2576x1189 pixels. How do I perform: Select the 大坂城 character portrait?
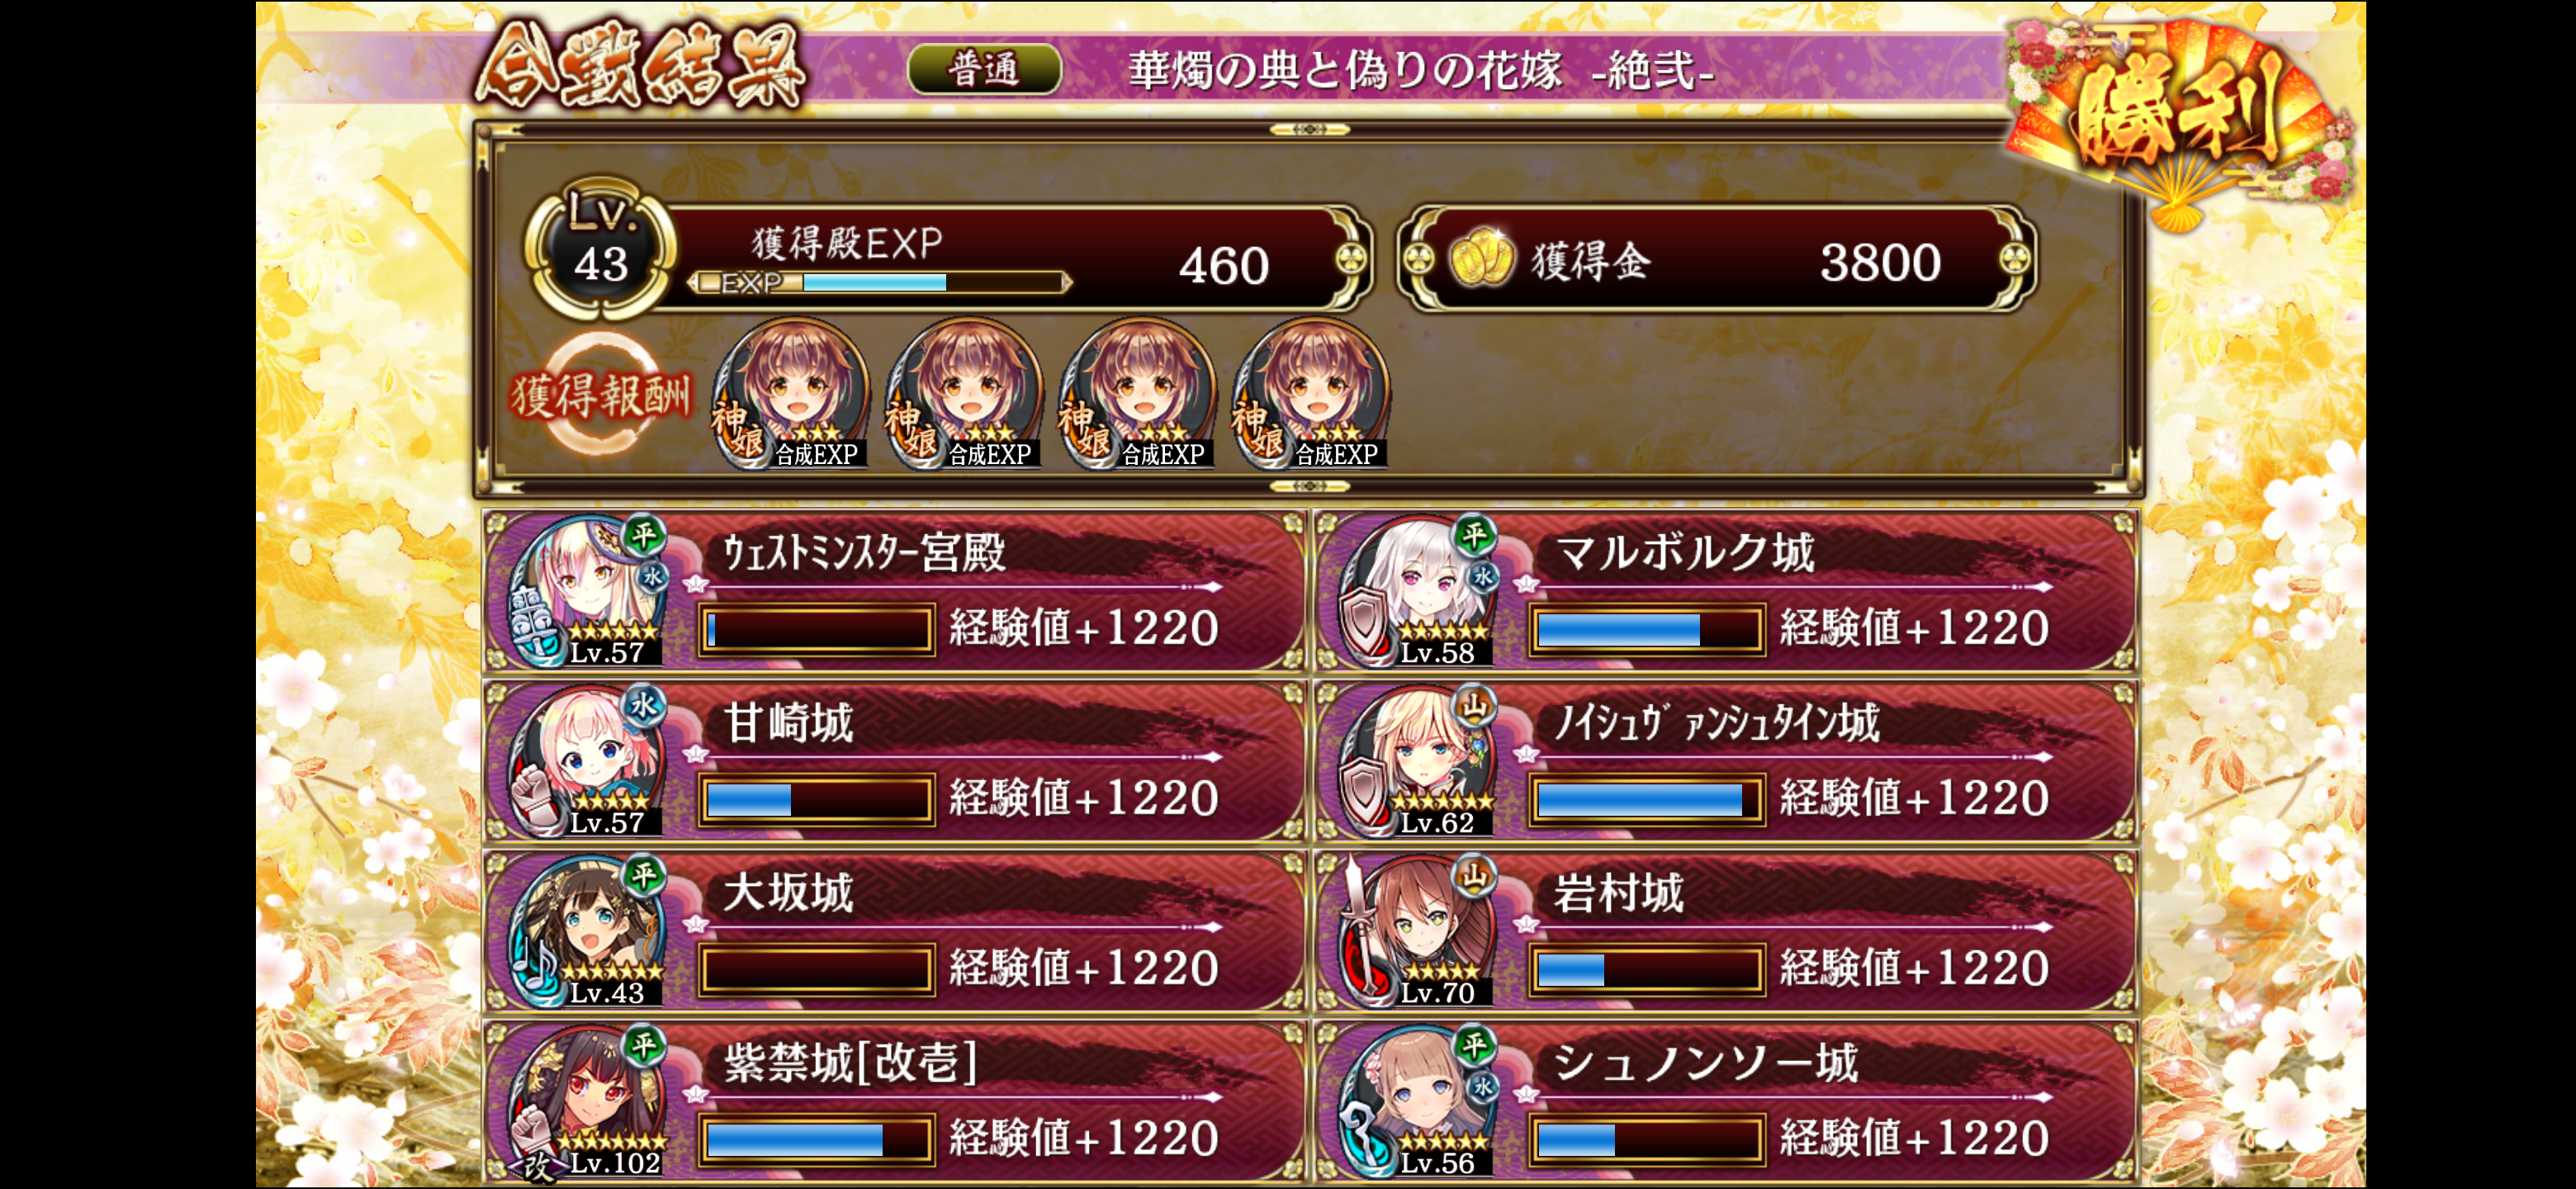click(x=587, y=931)
